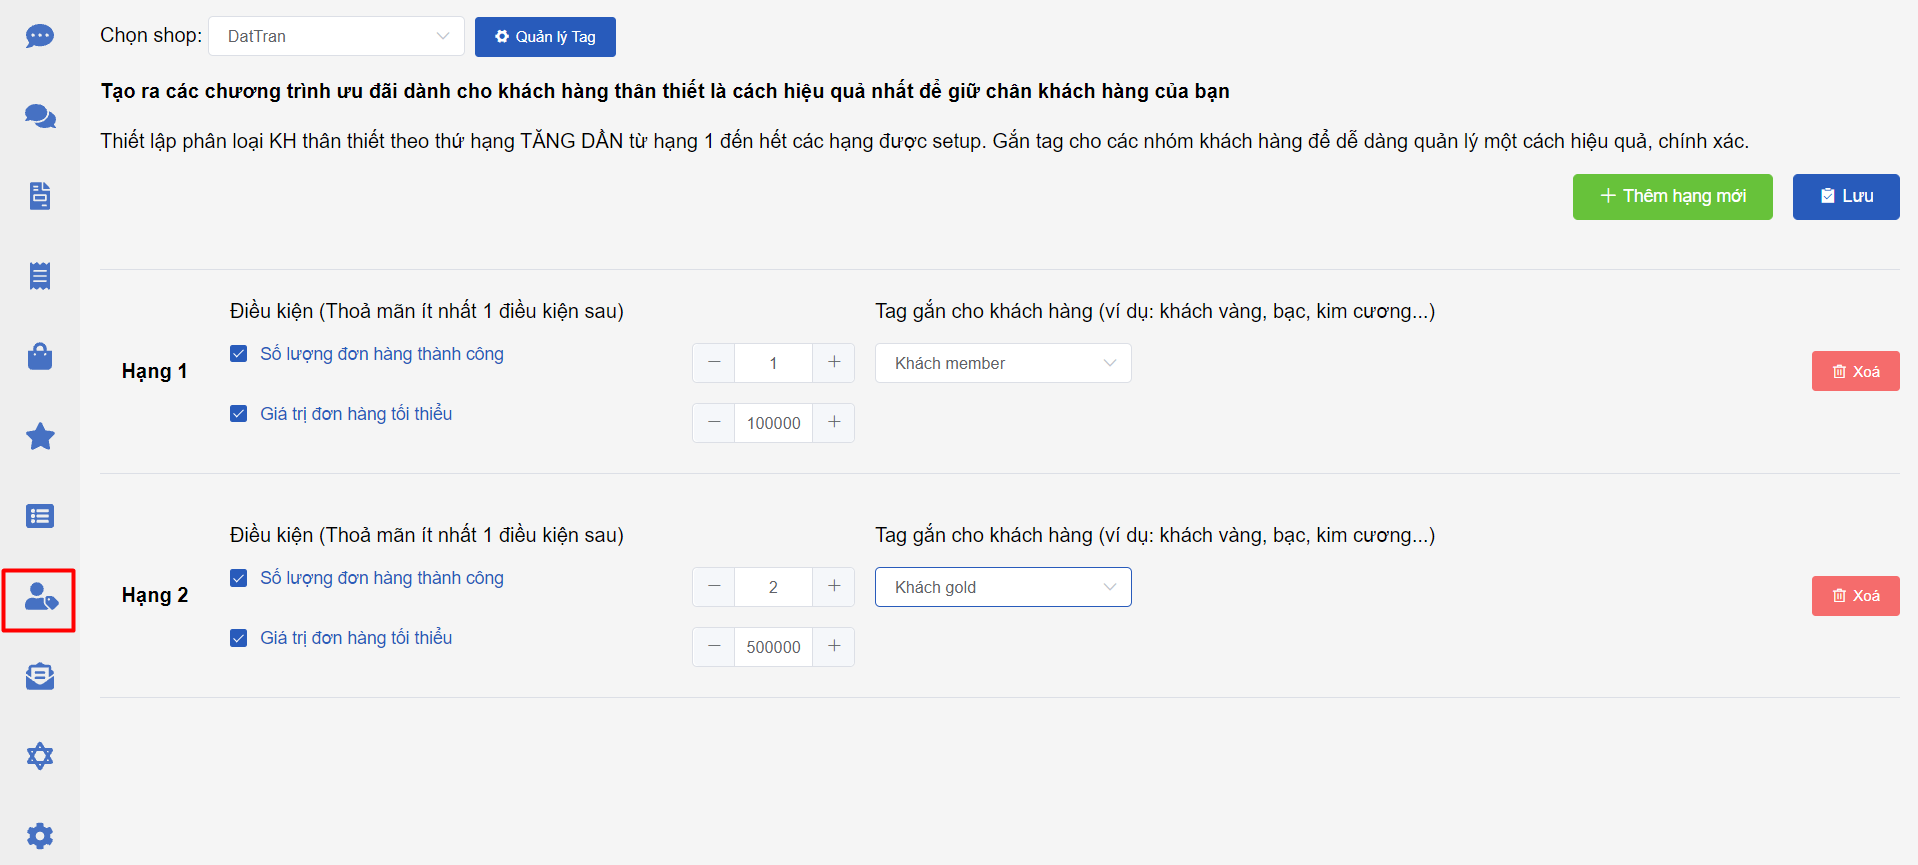Click the 'Quản lý Tag' button

coord(545,37)
